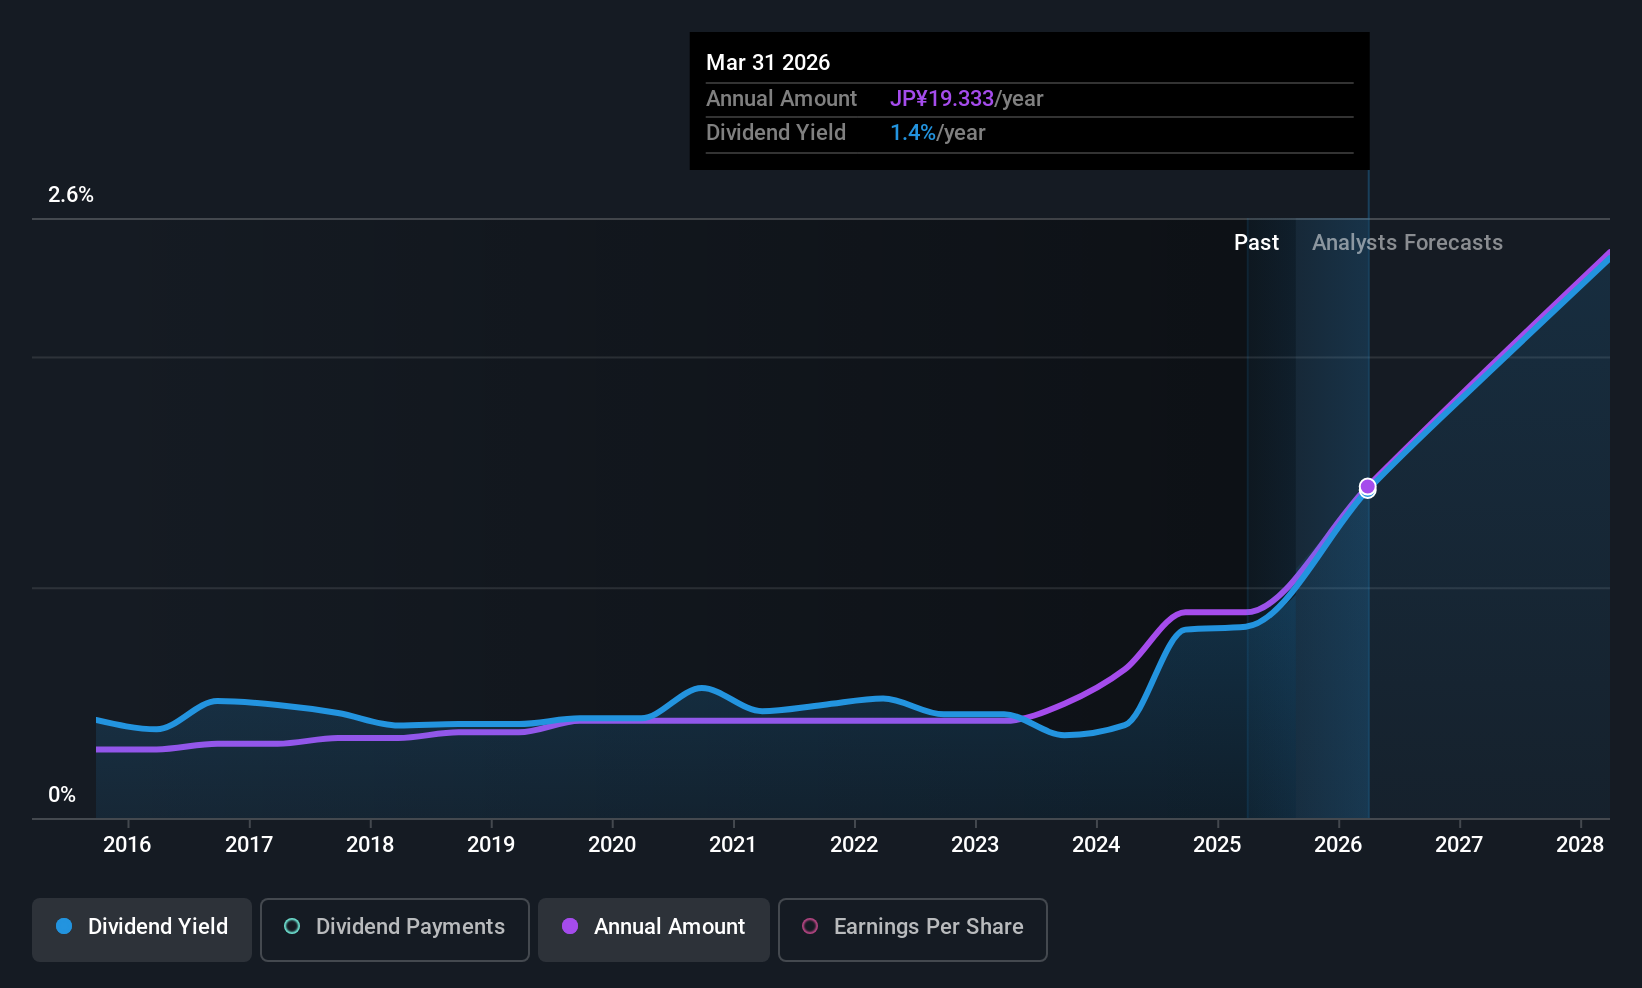The height and width of the screenshot is (988, 1642).
Task: Click the Earnings Per Share legend button
Action: tap(912, 929)
